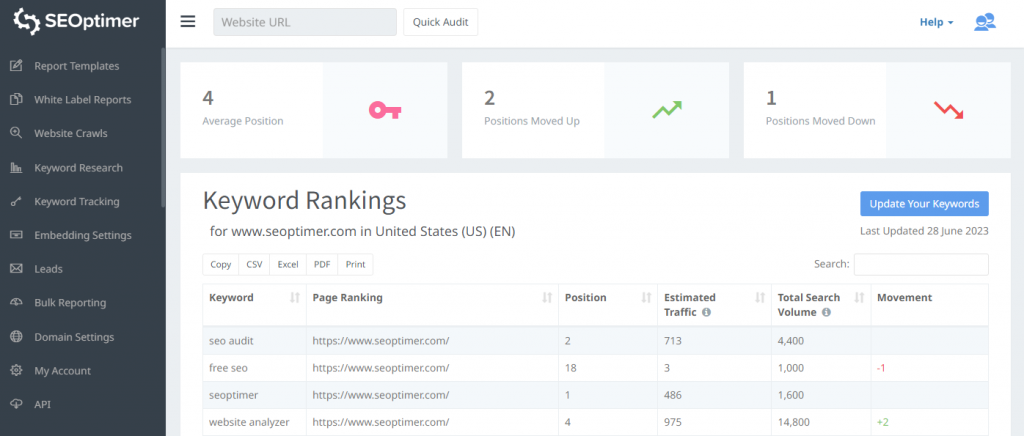Click the Domain Settings globe icon
Image resolution: width=1024 pixels, height=436 pixels.
coord(16,337)
